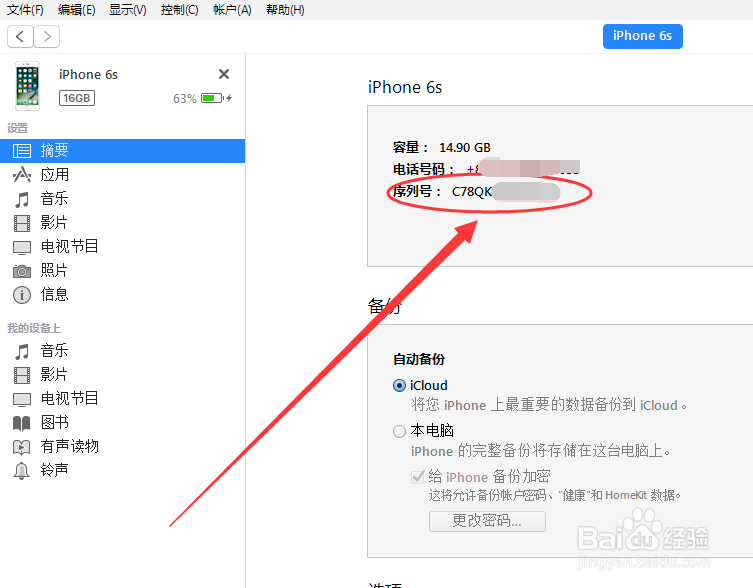753x588 pixels.
Task: Select 摘要 summary icon in settings
Action: pyautogui.click(x=22, y=151)
